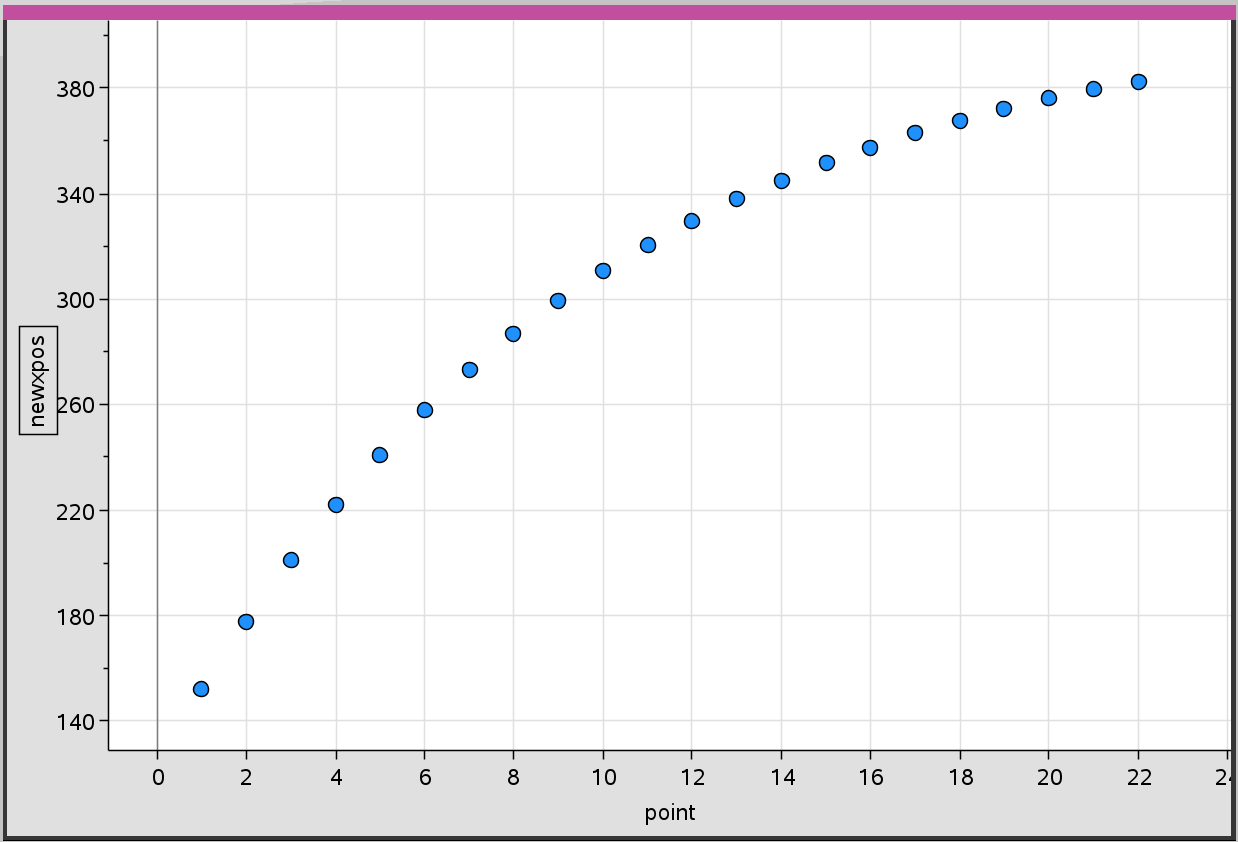This screenshot has height=842, width=1238.
Task: Select the data point at x equals 7
Action: (470, 370)
